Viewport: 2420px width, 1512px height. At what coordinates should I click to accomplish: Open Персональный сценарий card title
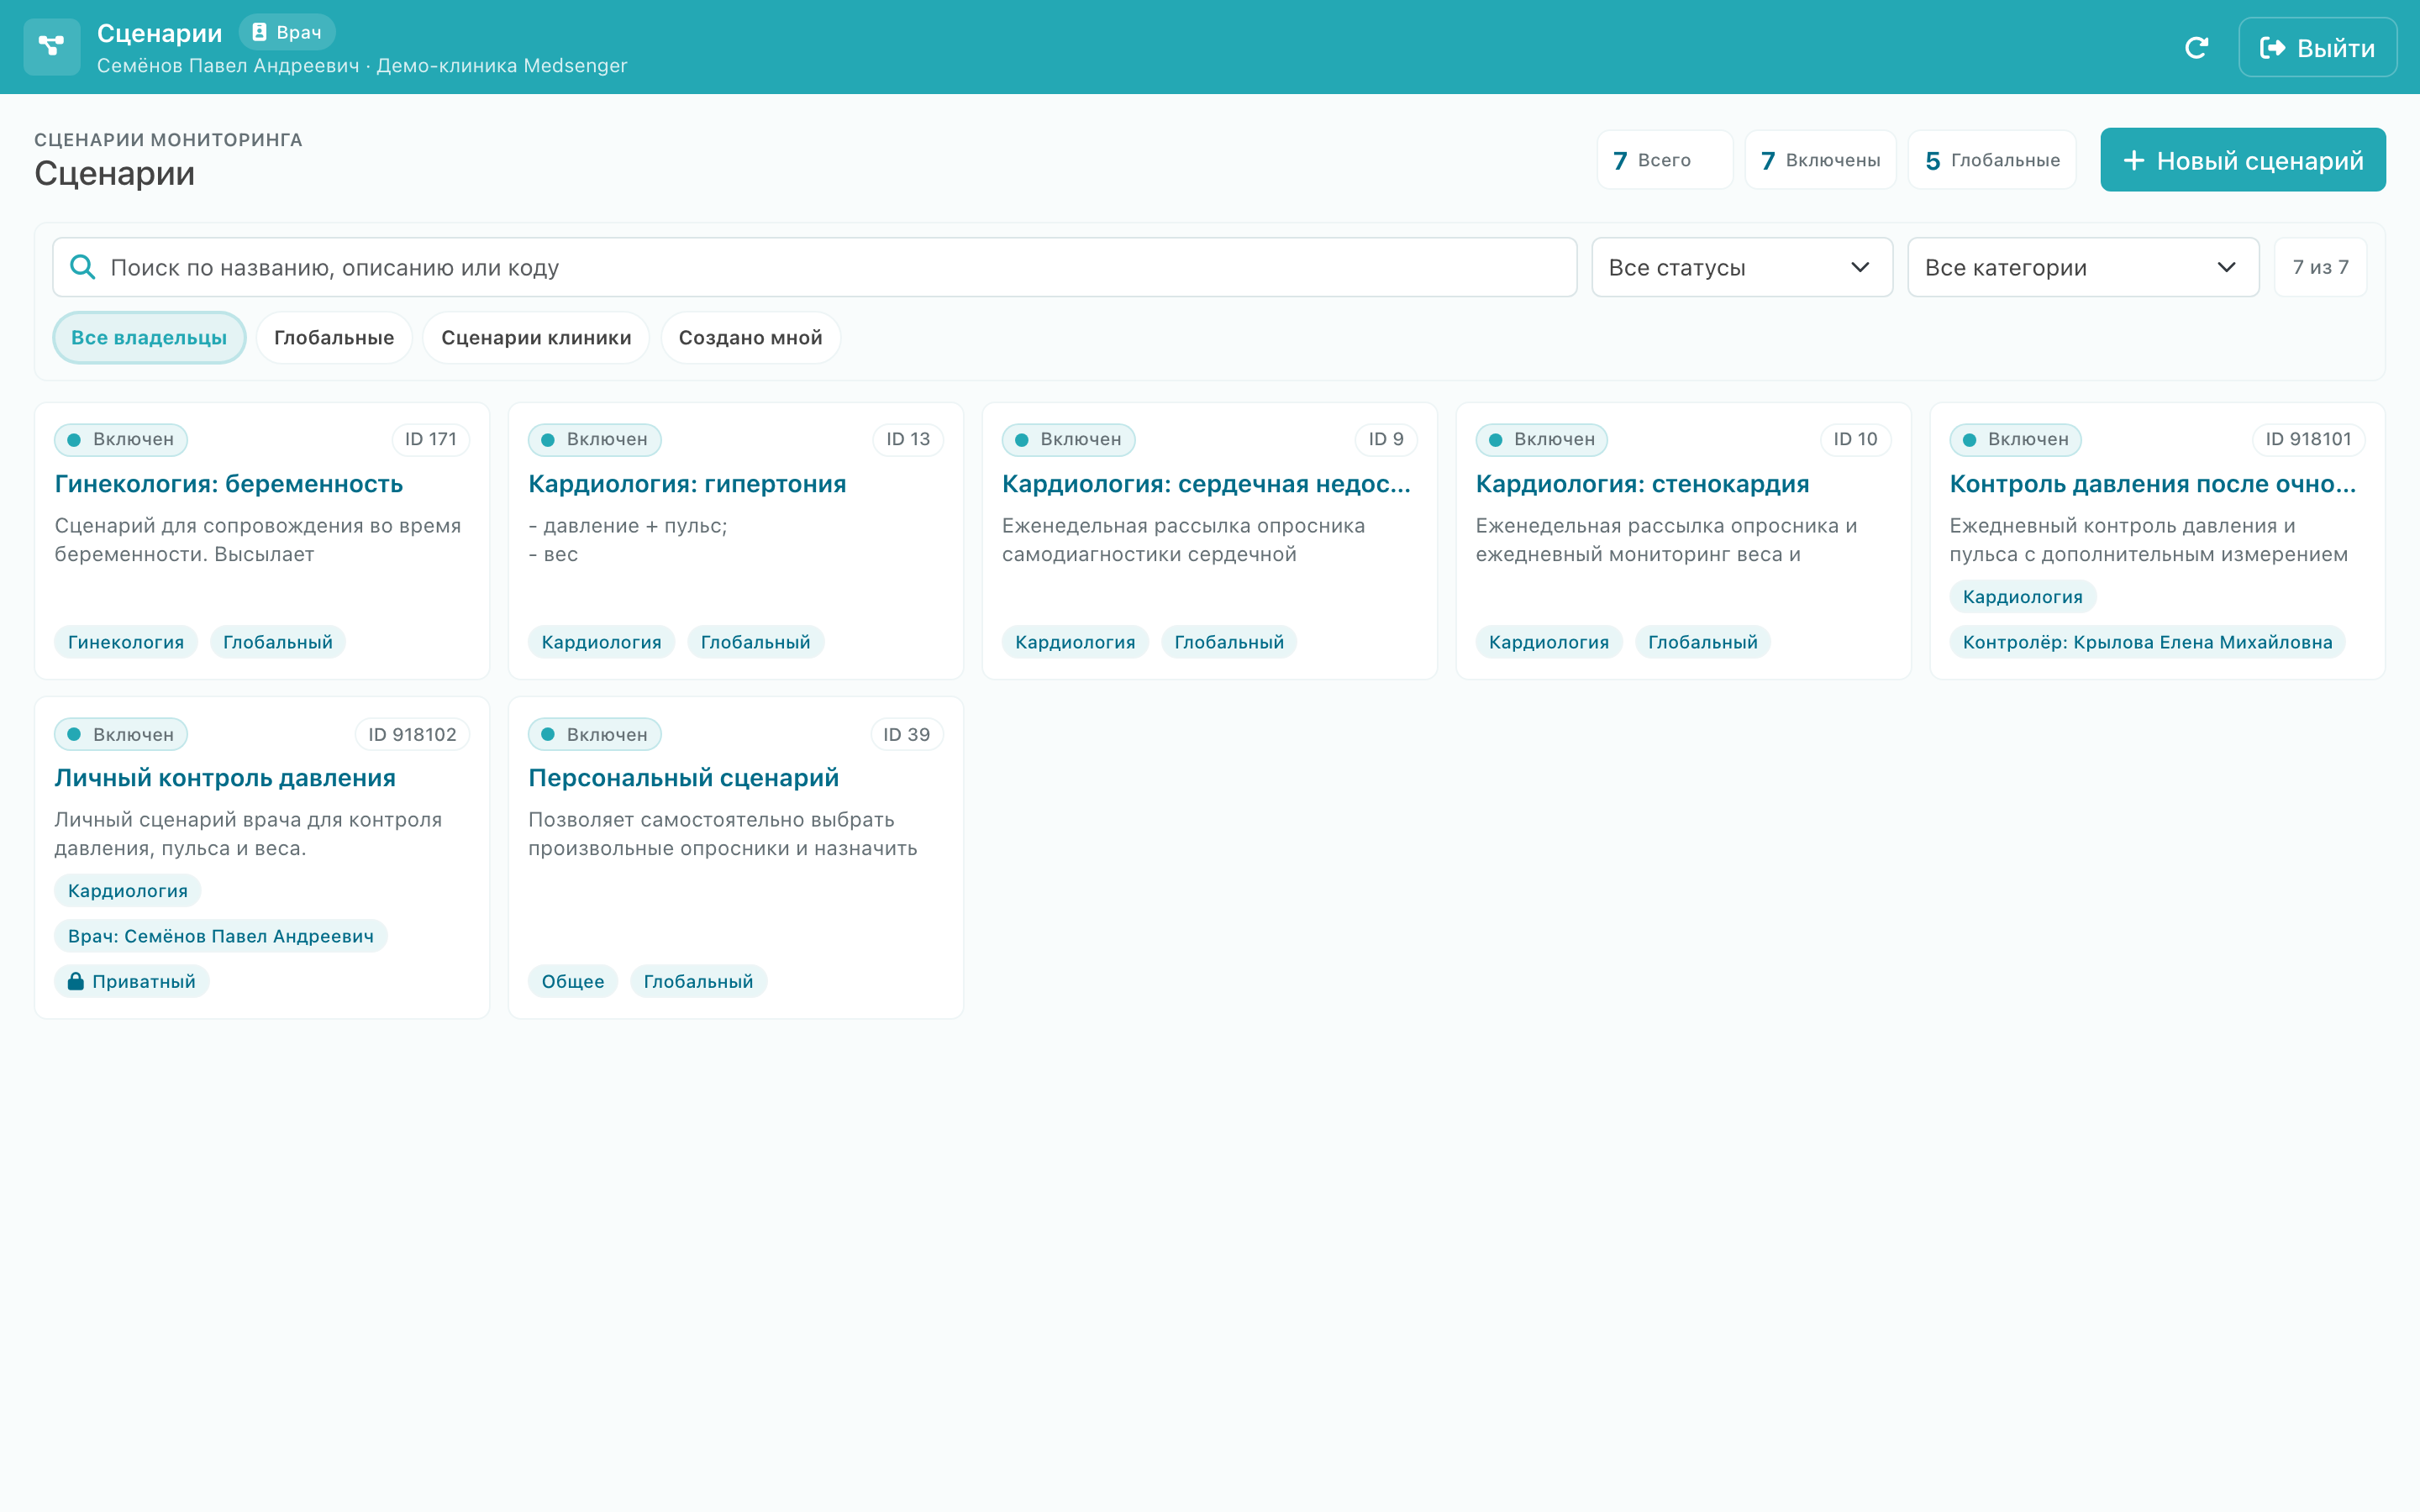pos(683,778)
